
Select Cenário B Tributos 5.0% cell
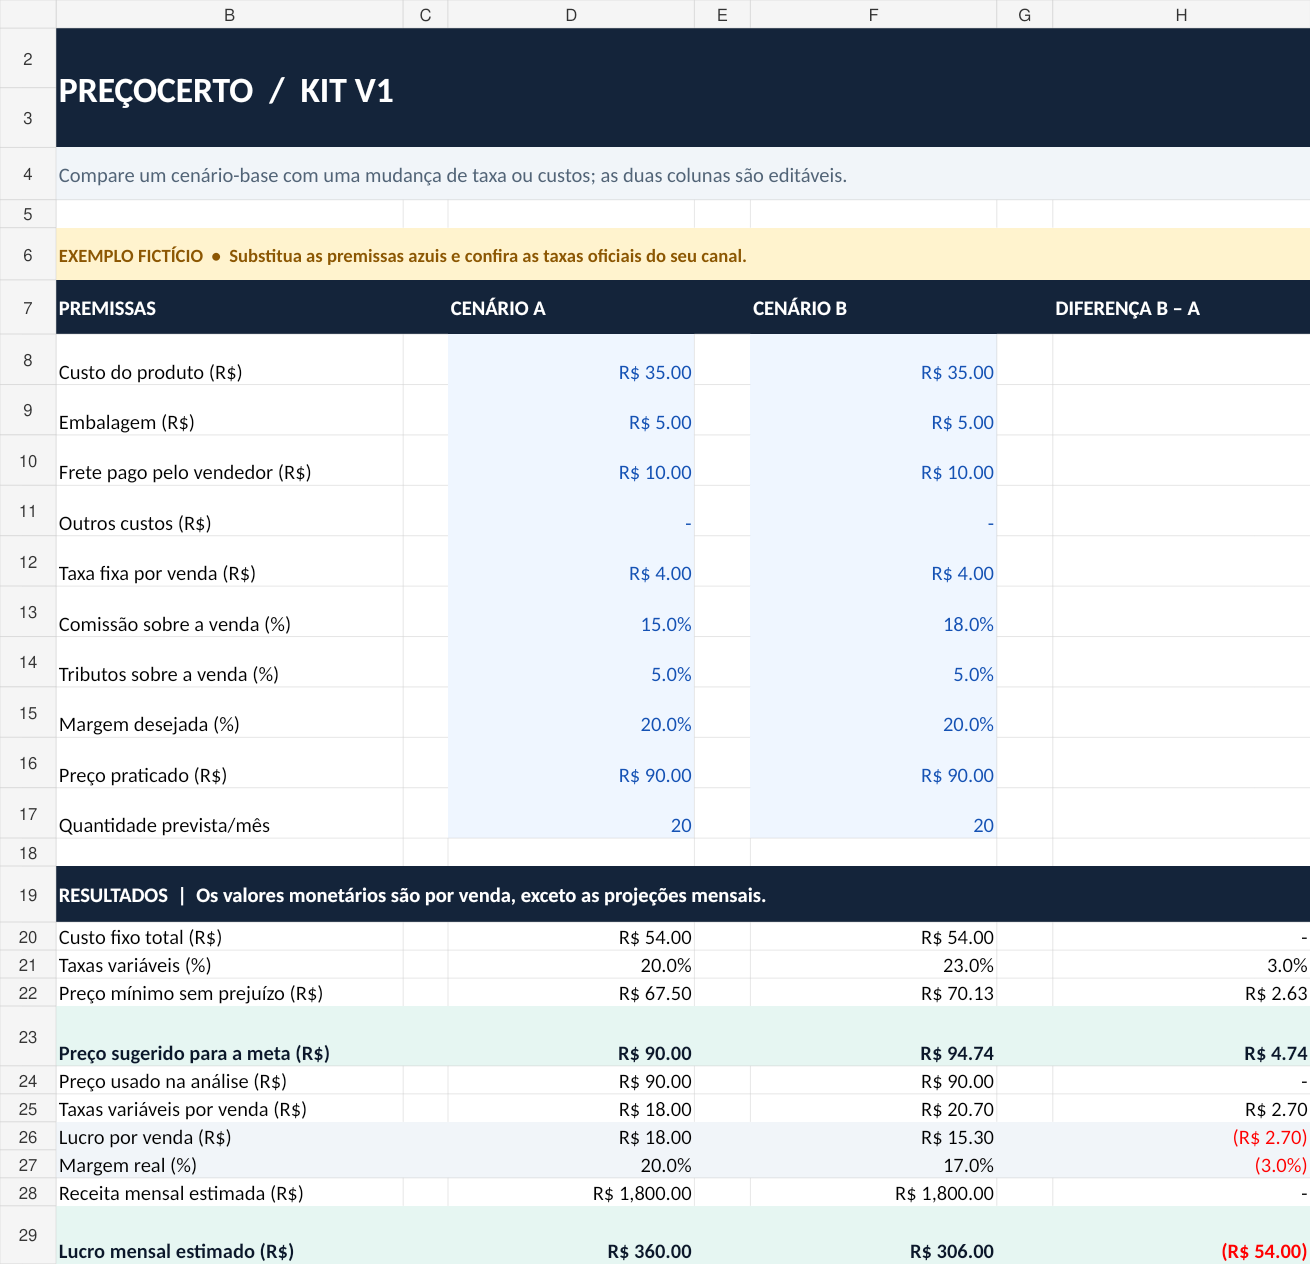pos(873,661)
